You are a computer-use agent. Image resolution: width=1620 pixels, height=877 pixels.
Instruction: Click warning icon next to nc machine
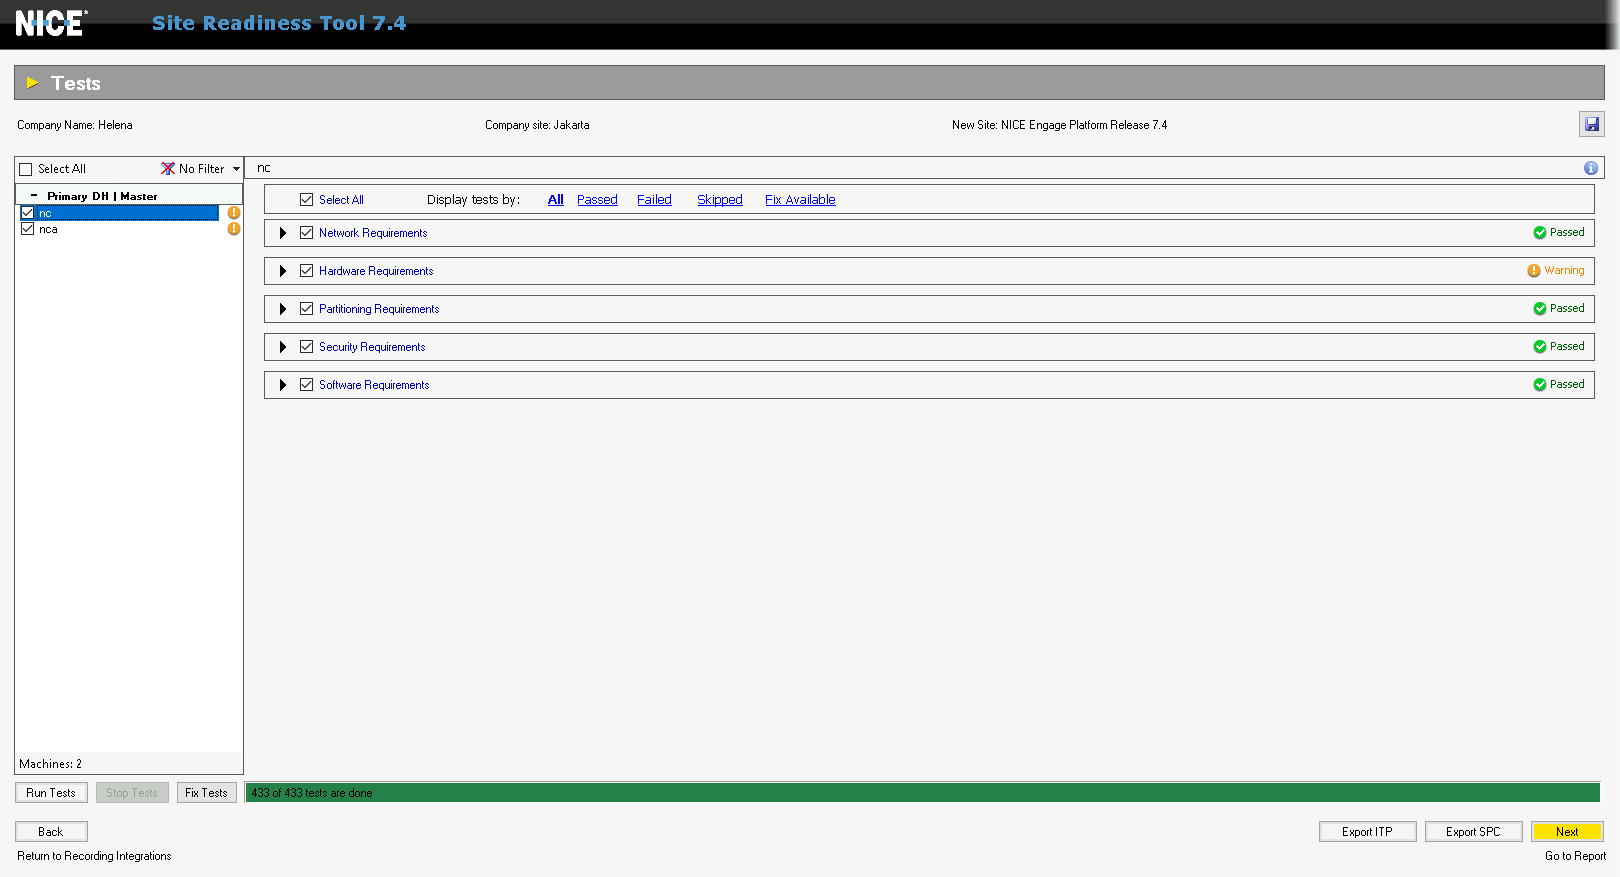tap(234, 213)
